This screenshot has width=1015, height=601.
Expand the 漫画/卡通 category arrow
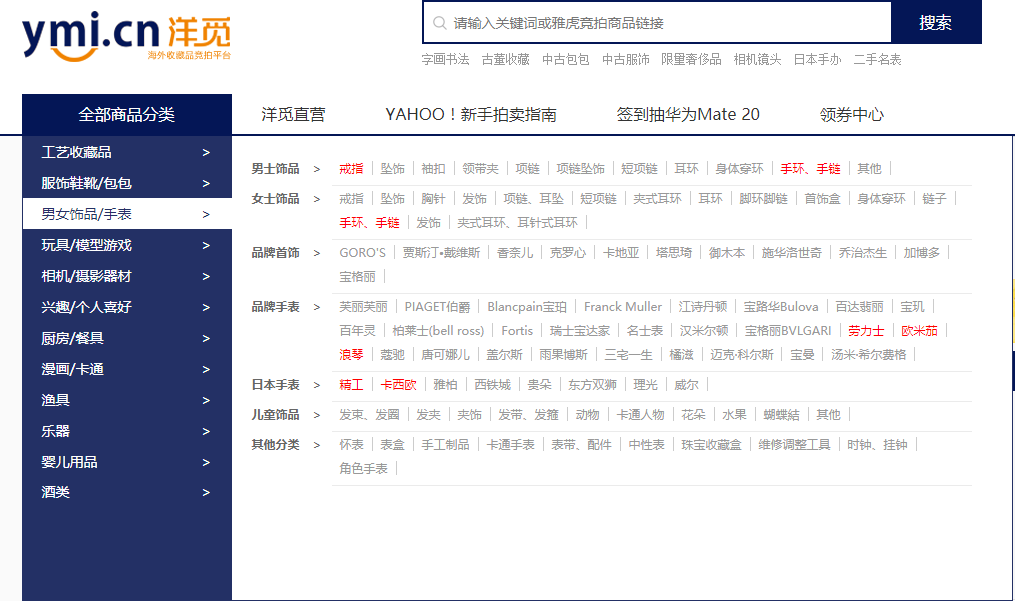206,370
